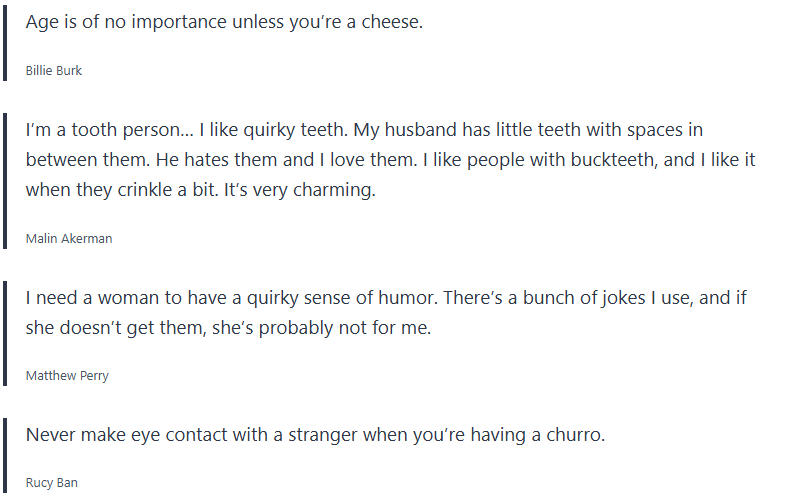Click the quote about age and cheese

224,22
